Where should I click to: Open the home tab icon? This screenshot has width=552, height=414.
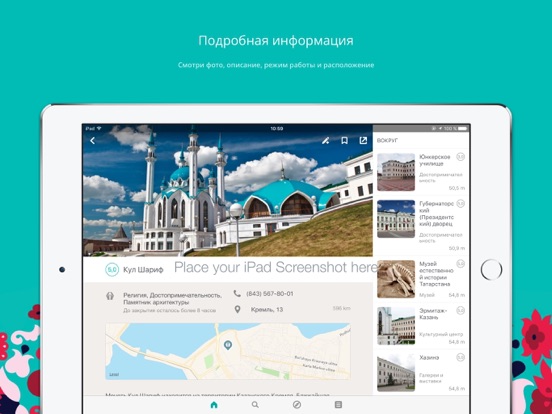coord(214,405)
